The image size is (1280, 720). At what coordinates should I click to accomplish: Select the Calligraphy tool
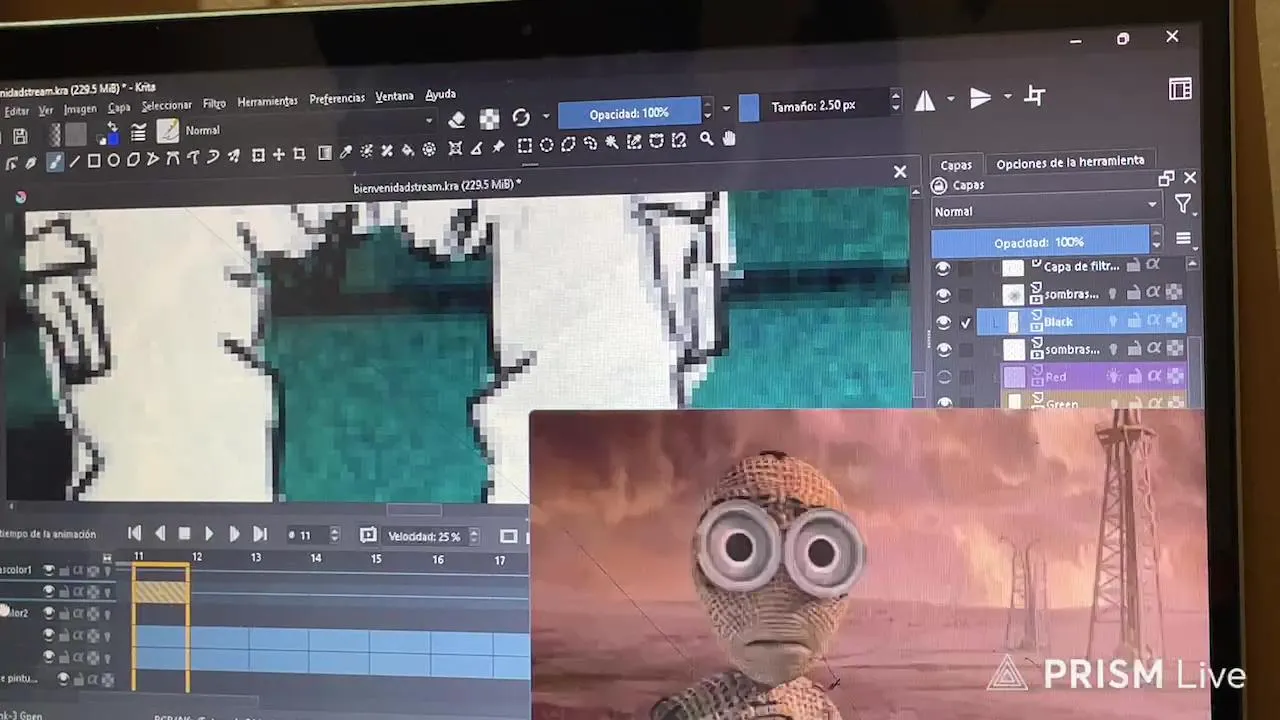point(30,162)
